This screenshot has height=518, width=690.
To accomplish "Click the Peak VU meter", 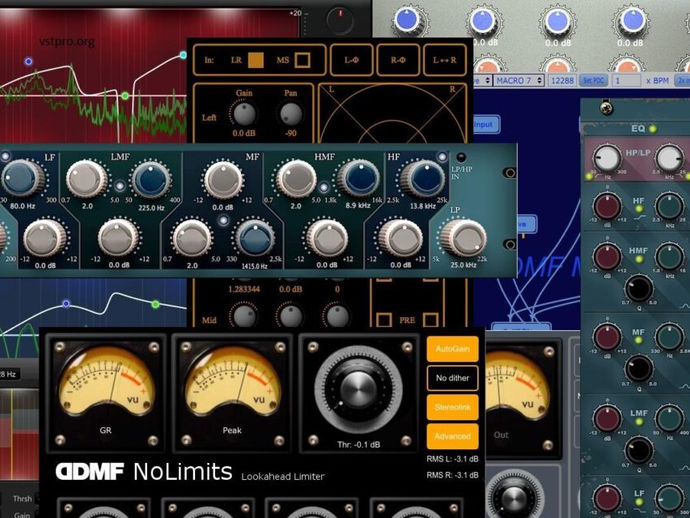I will (232, 381).
